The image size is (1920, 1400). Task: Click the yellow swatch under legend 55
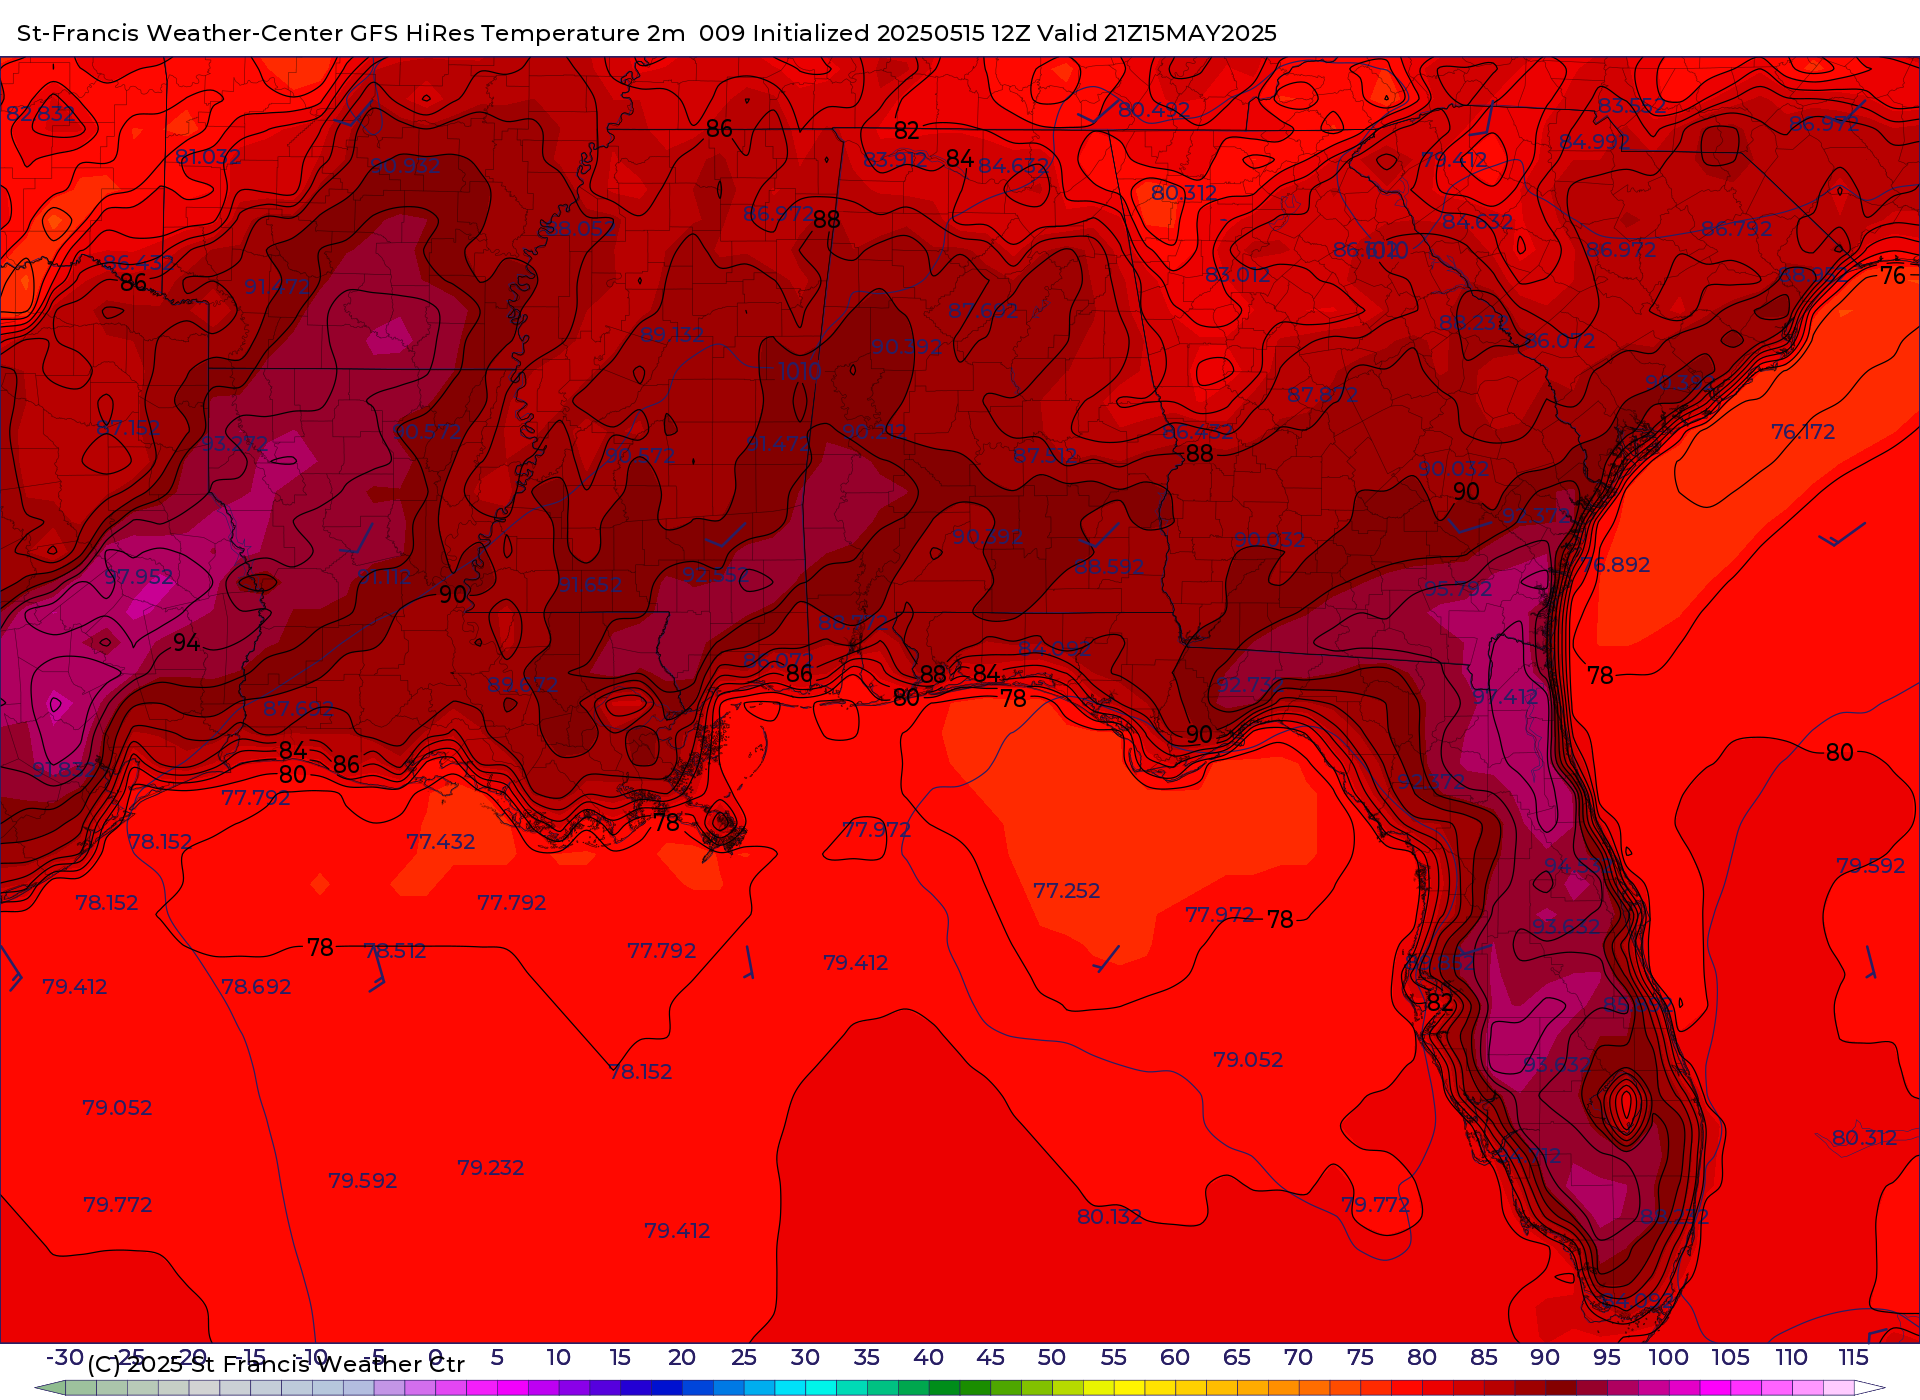coord(1130,1388)
